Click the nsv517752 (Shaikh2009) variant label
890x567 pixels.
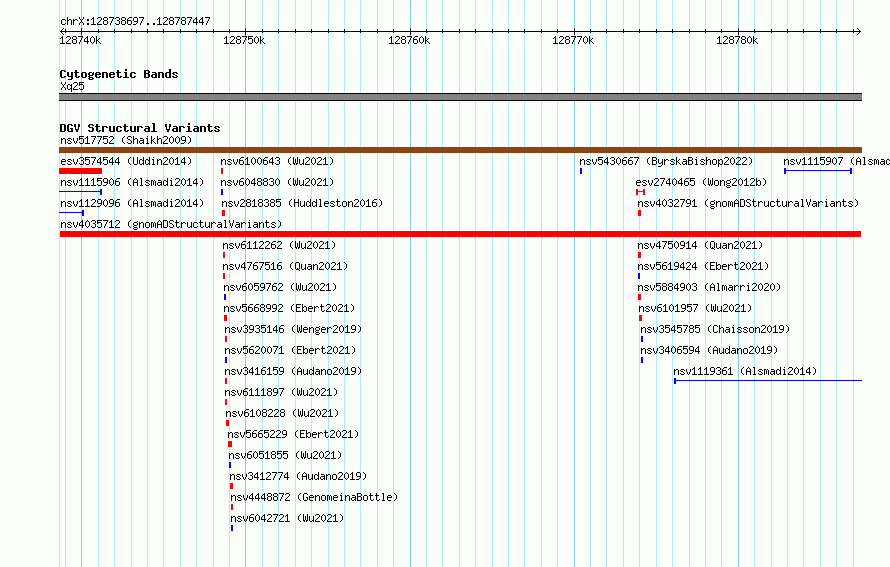[x=126, y=140]
